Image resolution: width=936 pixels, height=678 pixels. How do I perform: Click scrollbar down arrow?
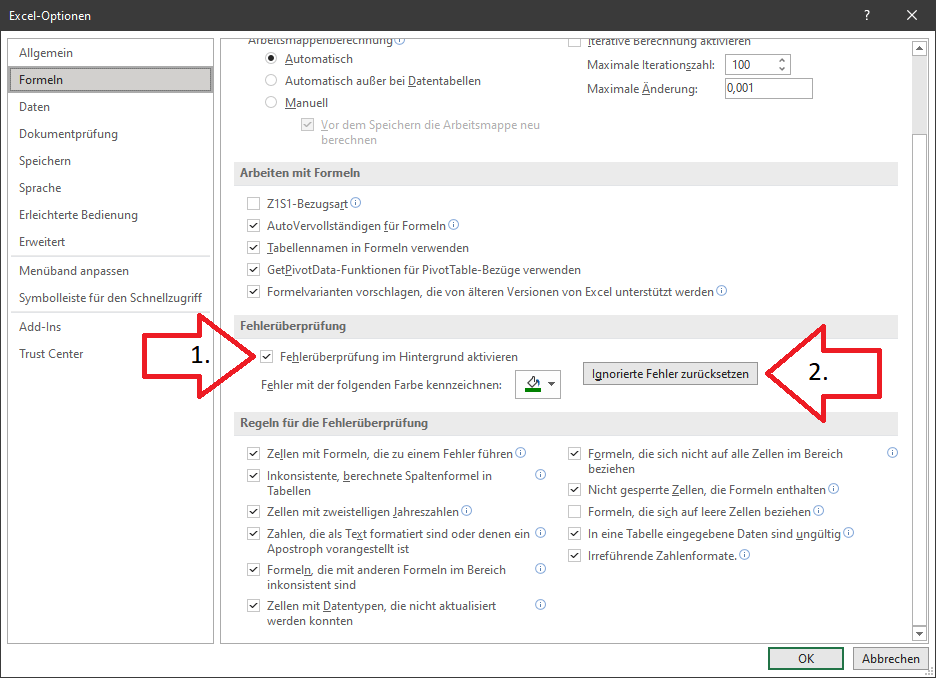tap(919, 633)
